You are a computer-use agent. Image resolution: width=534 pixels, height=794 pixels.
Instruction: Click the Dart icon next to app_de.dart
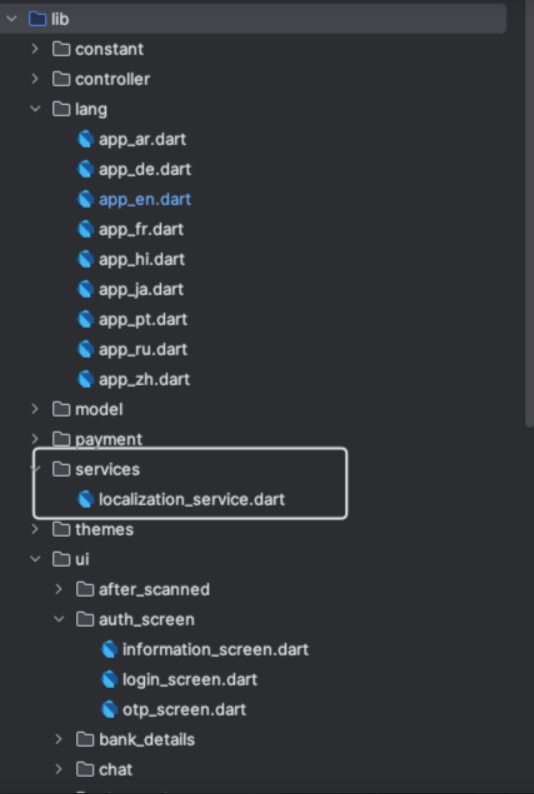pyautogui.click(x=86, y=169)
